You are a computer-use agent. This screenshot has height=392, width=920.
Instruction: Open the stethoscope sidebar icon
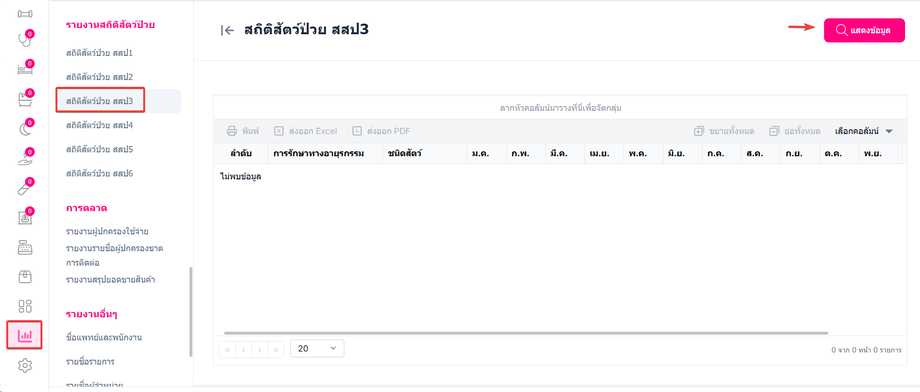click(25, 40)
